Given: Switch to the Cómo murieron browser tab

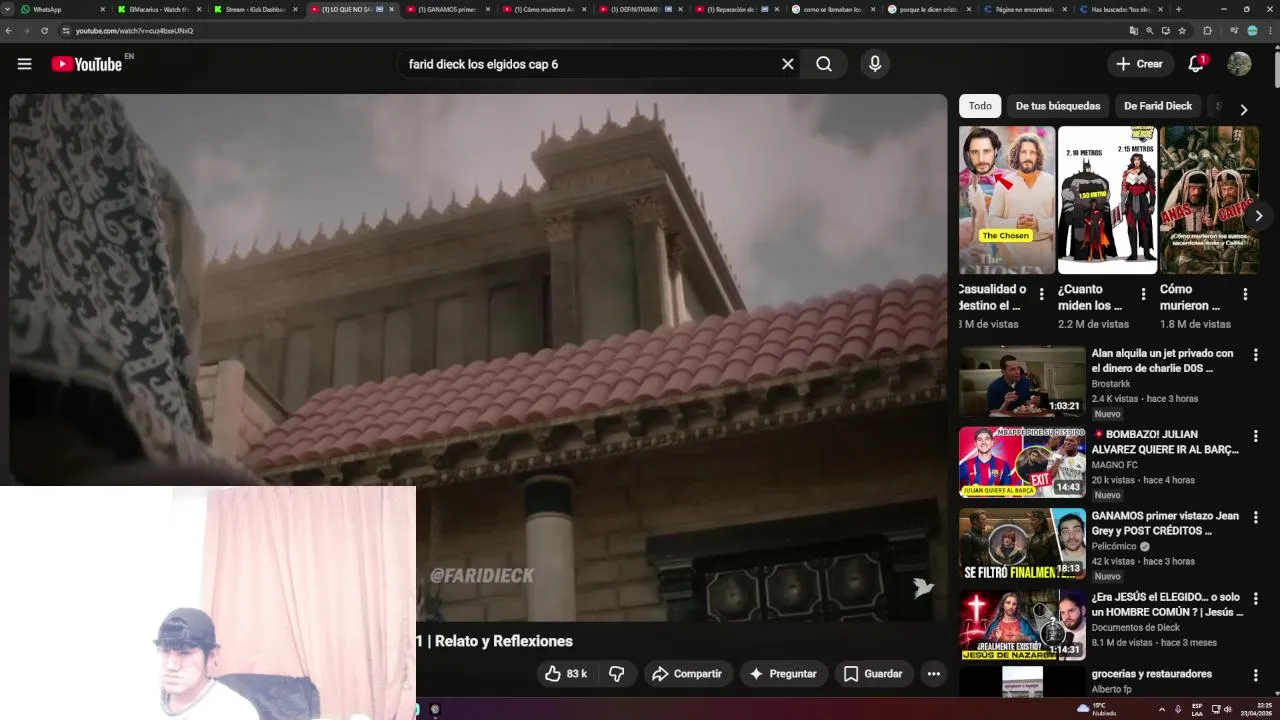Looking at the screenshot, I should click(x=544, y=9).
